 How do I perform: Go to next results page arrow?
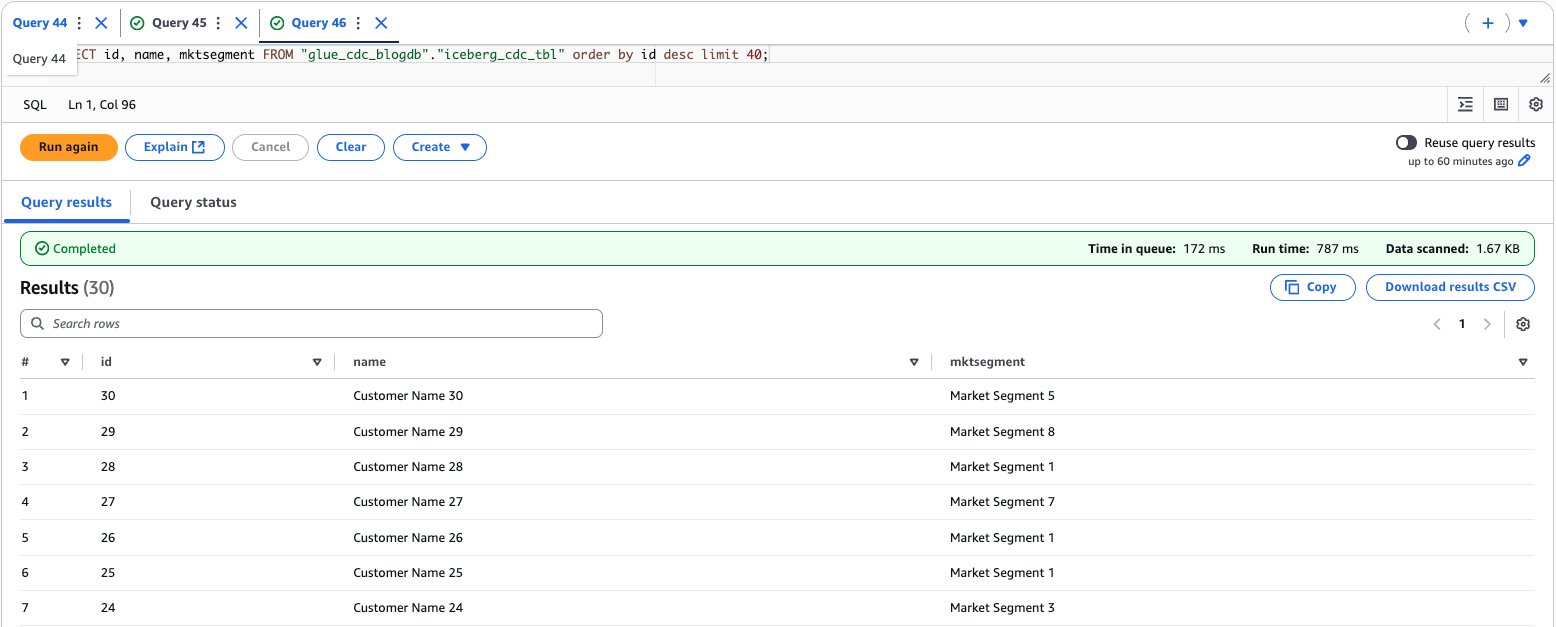point(1487,324)
